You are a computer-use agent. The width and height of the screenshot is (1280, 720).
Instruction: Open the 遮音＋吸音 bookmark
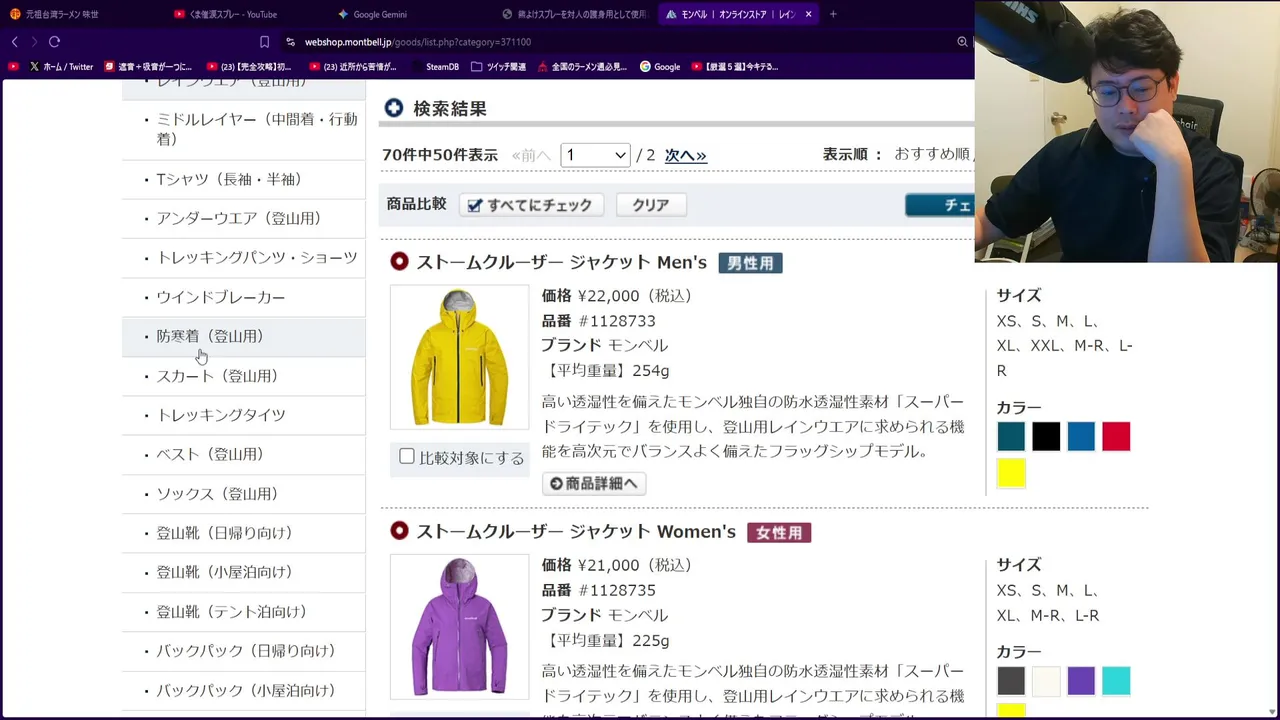click(148, 67)
